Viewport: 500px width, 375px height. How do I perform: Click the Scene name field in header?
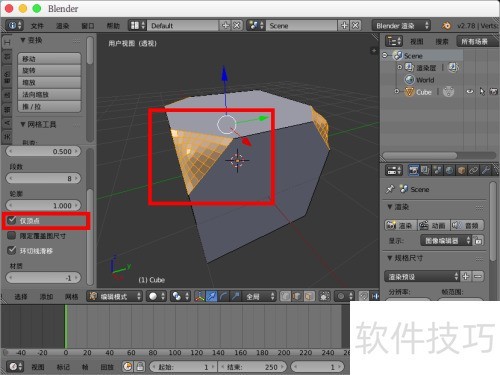(x=302, y=25)
